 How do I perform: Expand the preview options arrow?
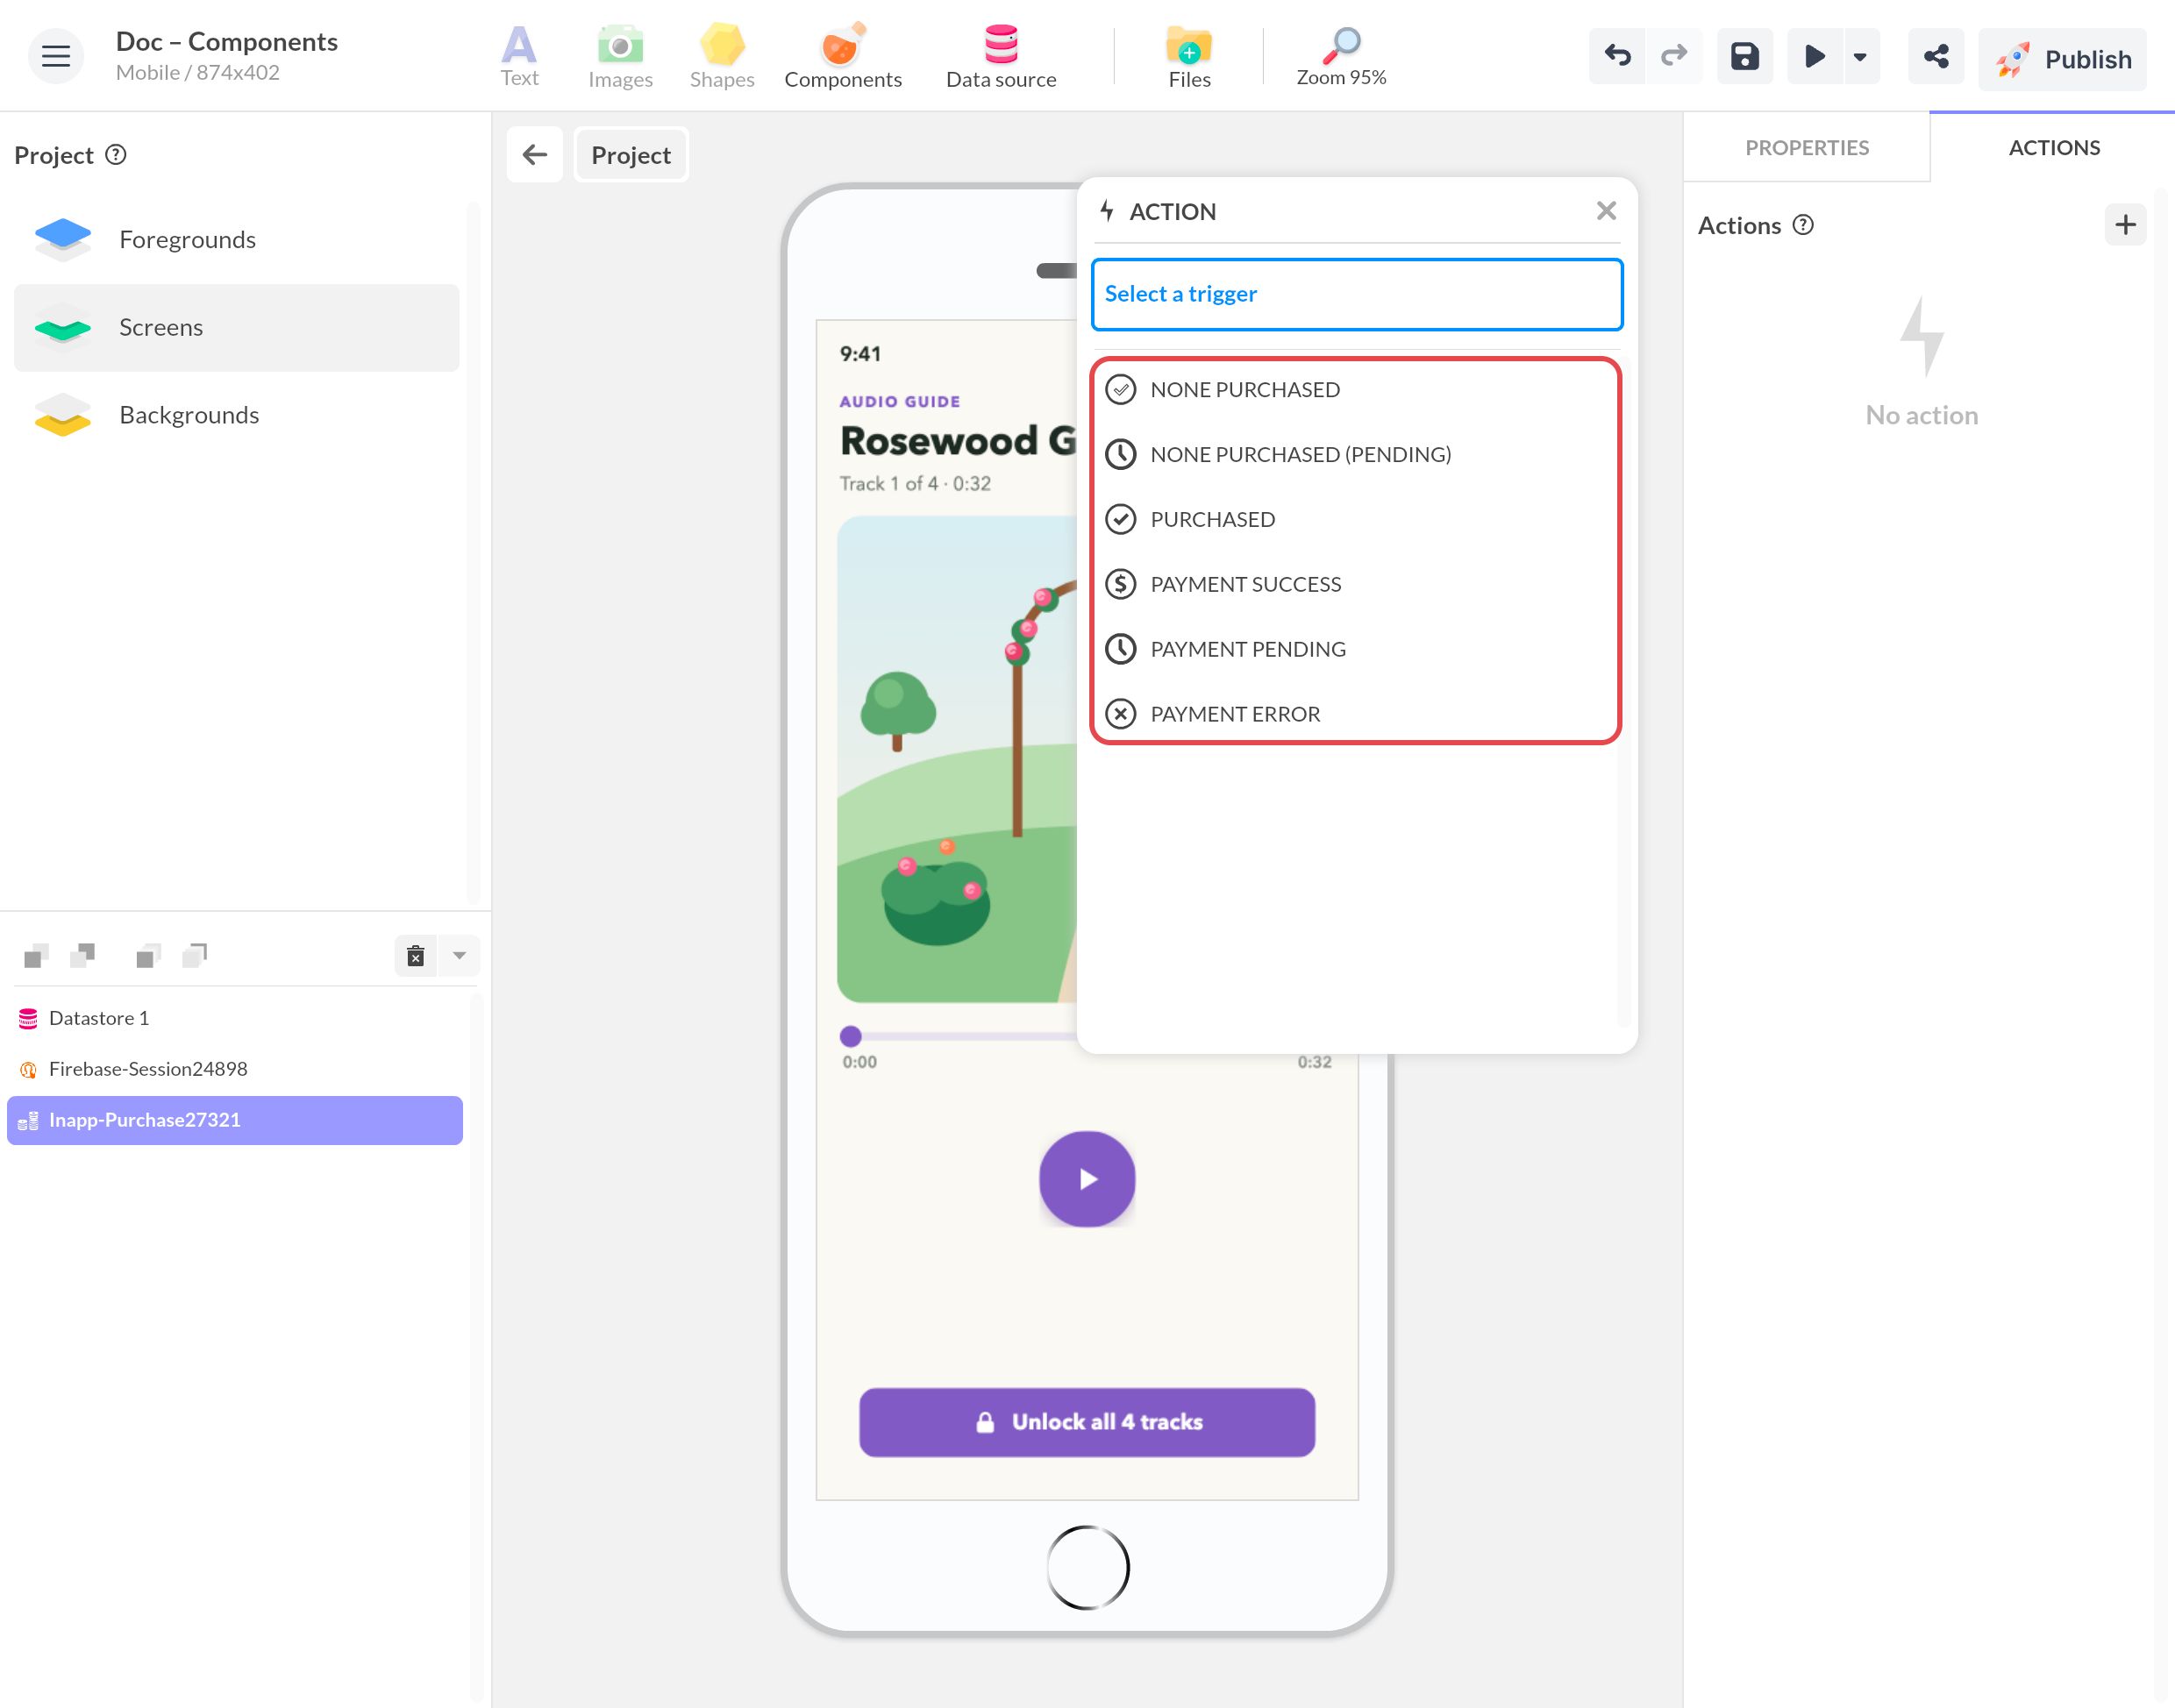pos(1860,56)
